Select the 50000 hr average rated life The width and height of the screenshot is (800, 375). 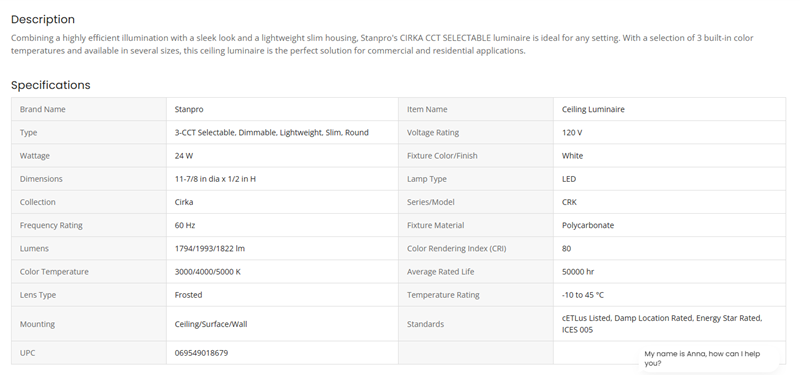(x=578, y=271)
